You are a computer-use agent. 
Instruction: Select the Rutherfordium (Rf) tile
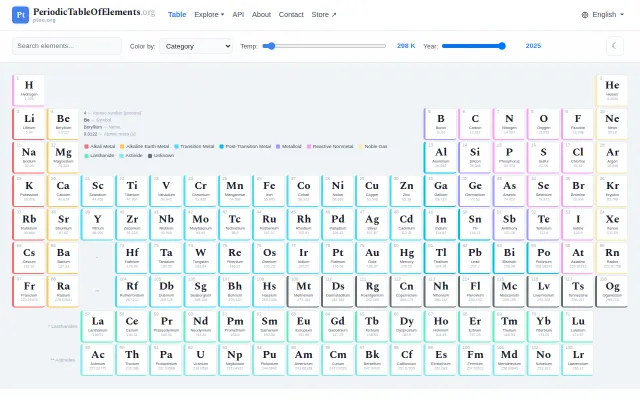[132, 291]
